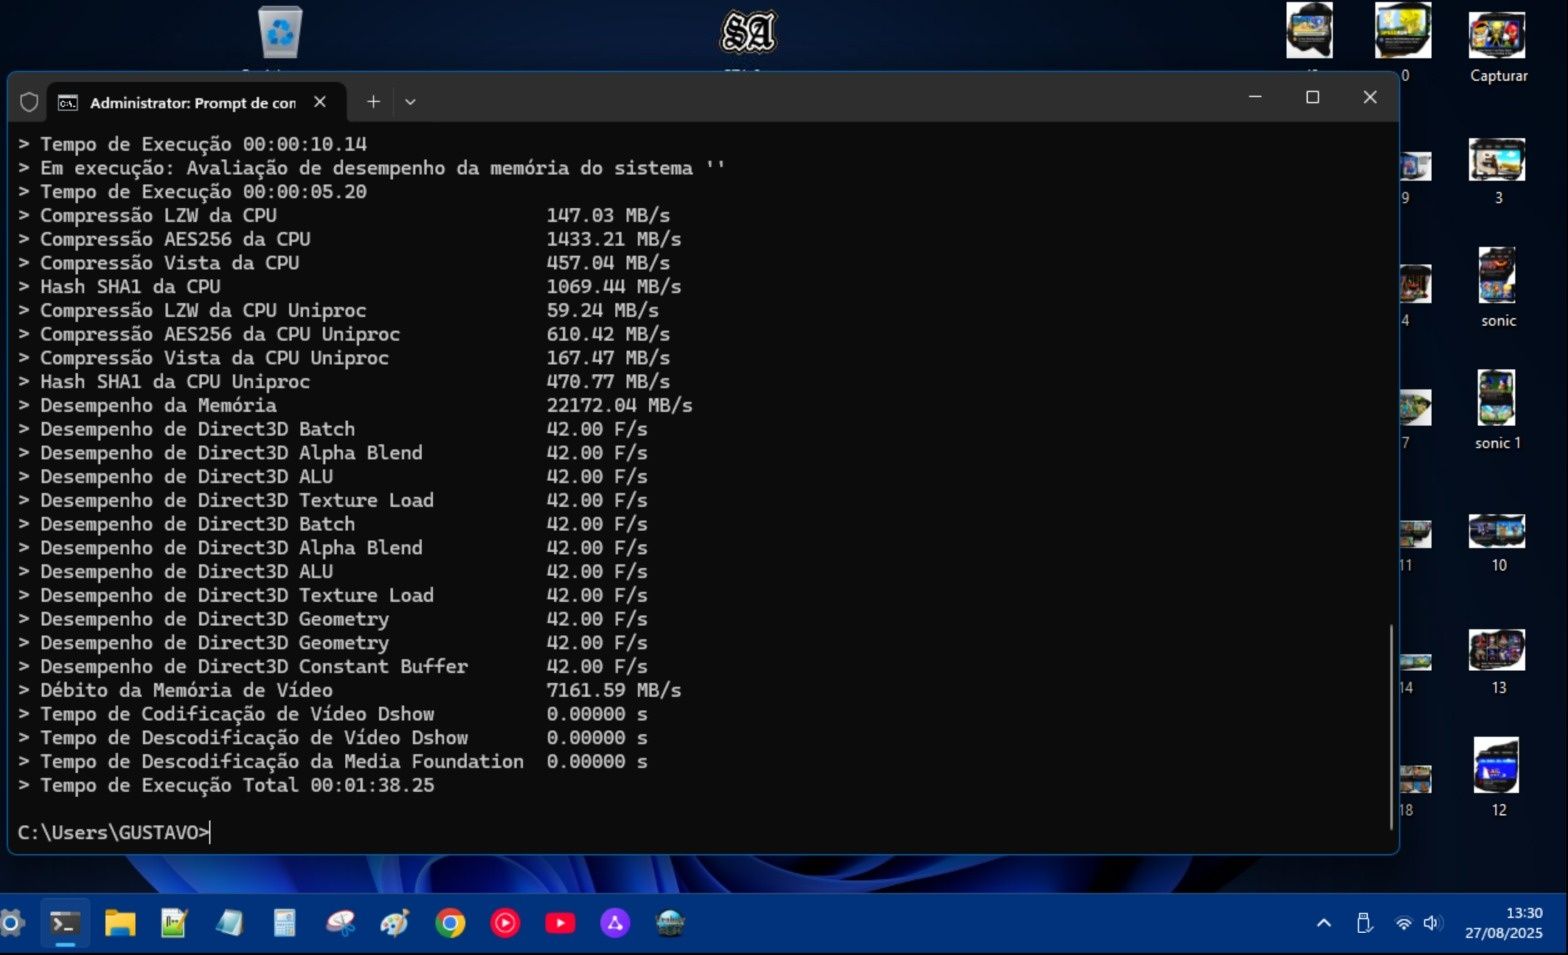Click the 'Hash SHA1 da CPU Uniproc' line
Image resolution: width=1568 pixels, height=955 pixels.
[344, 381]
